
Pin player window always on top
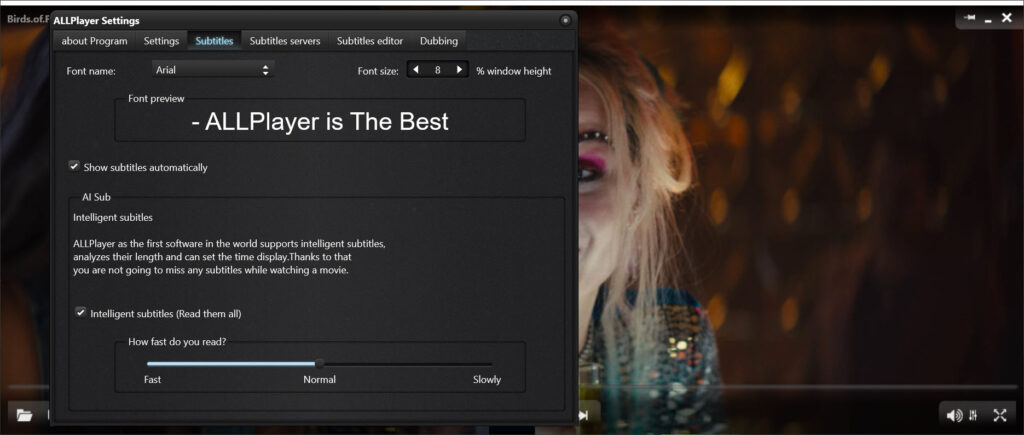click(970, 18)
